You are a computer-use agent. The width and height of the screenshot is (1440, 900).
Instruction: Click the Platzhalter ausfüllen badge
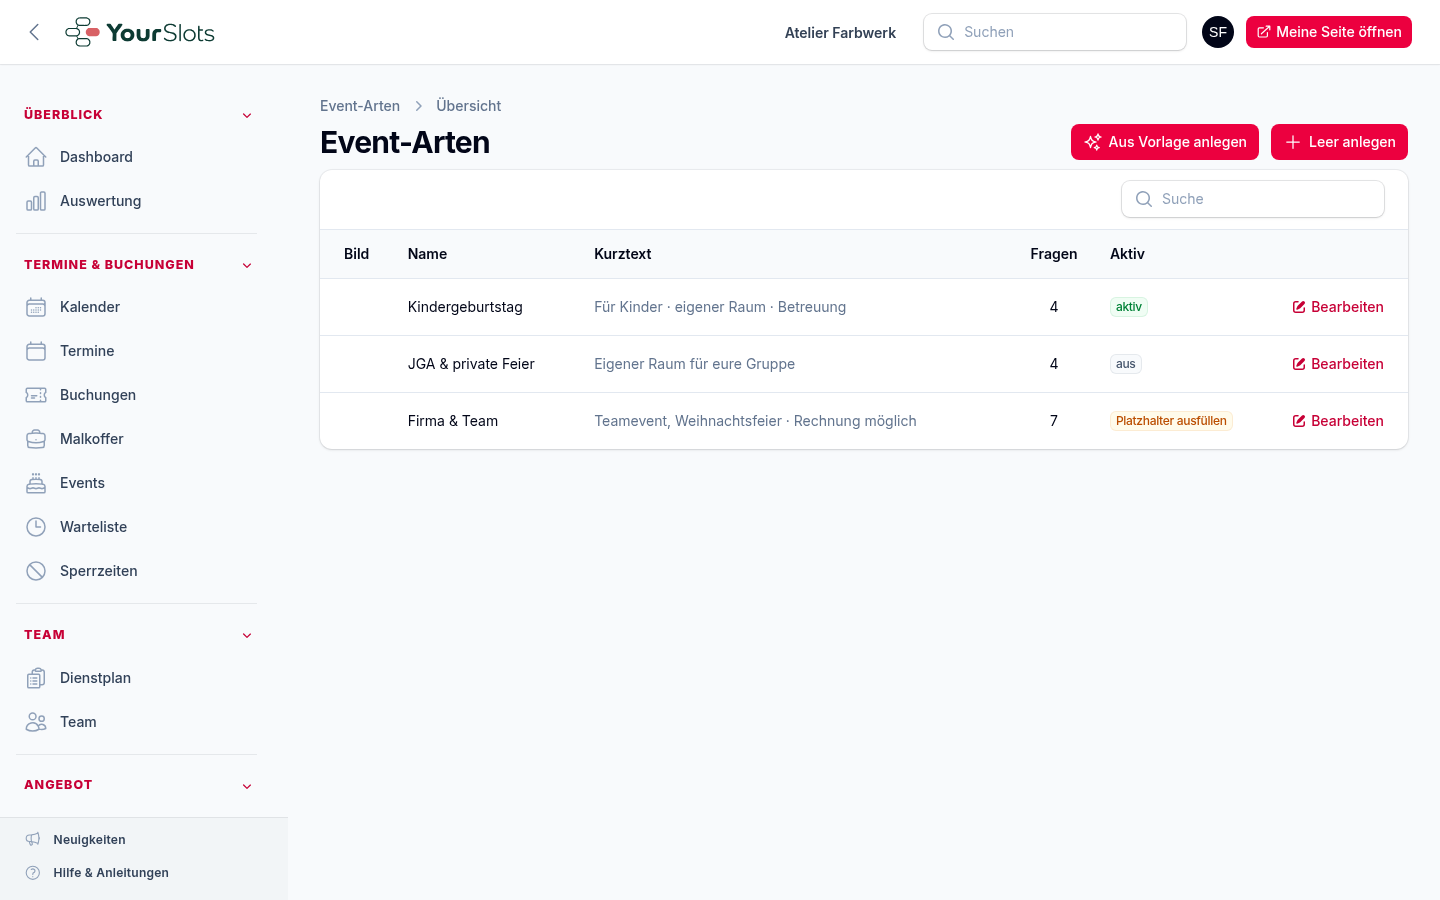click(x=1171, y=421)
